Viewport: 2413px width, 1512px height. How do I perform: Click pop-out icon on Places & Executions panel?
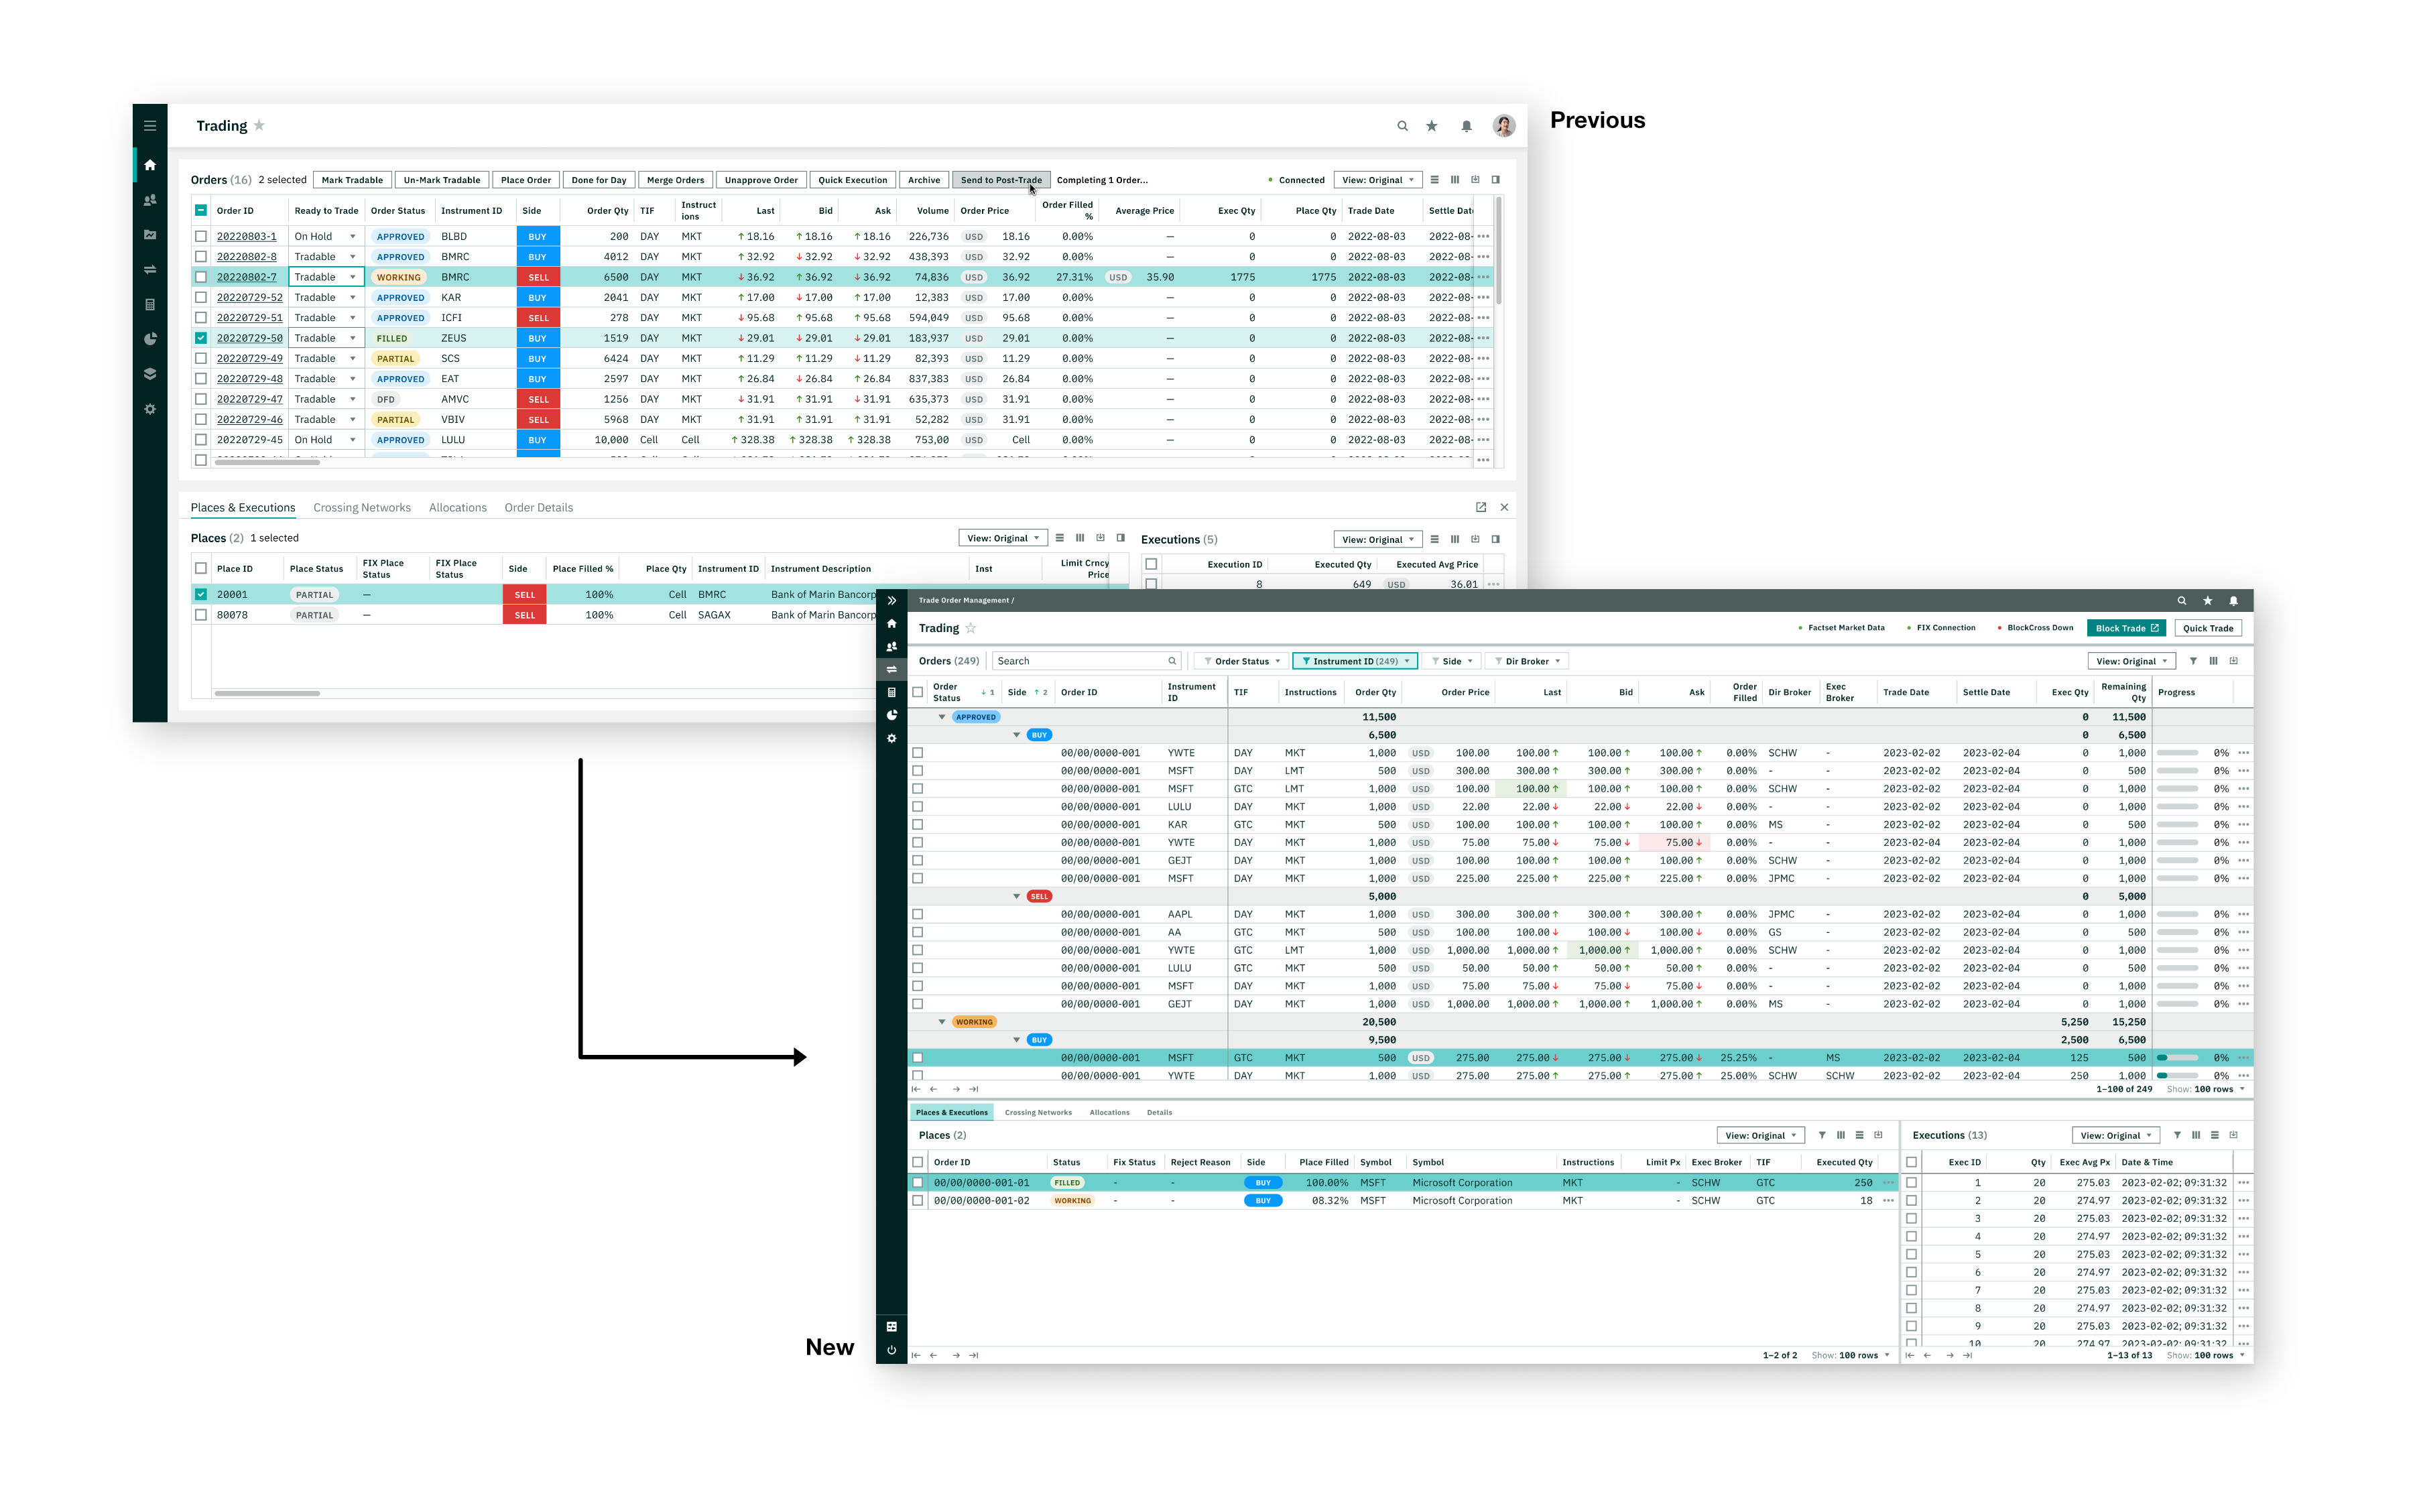[x=1481, y=507]
